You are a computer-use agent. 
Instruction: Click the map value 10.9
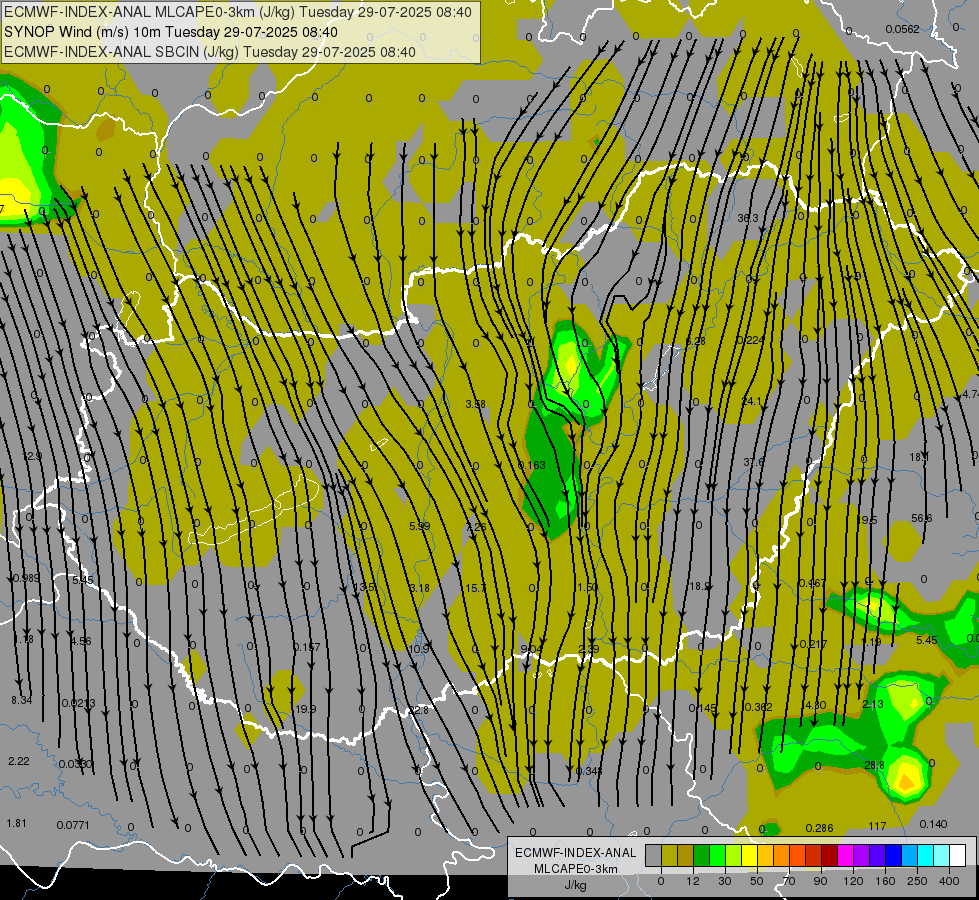tap(420, 649)
